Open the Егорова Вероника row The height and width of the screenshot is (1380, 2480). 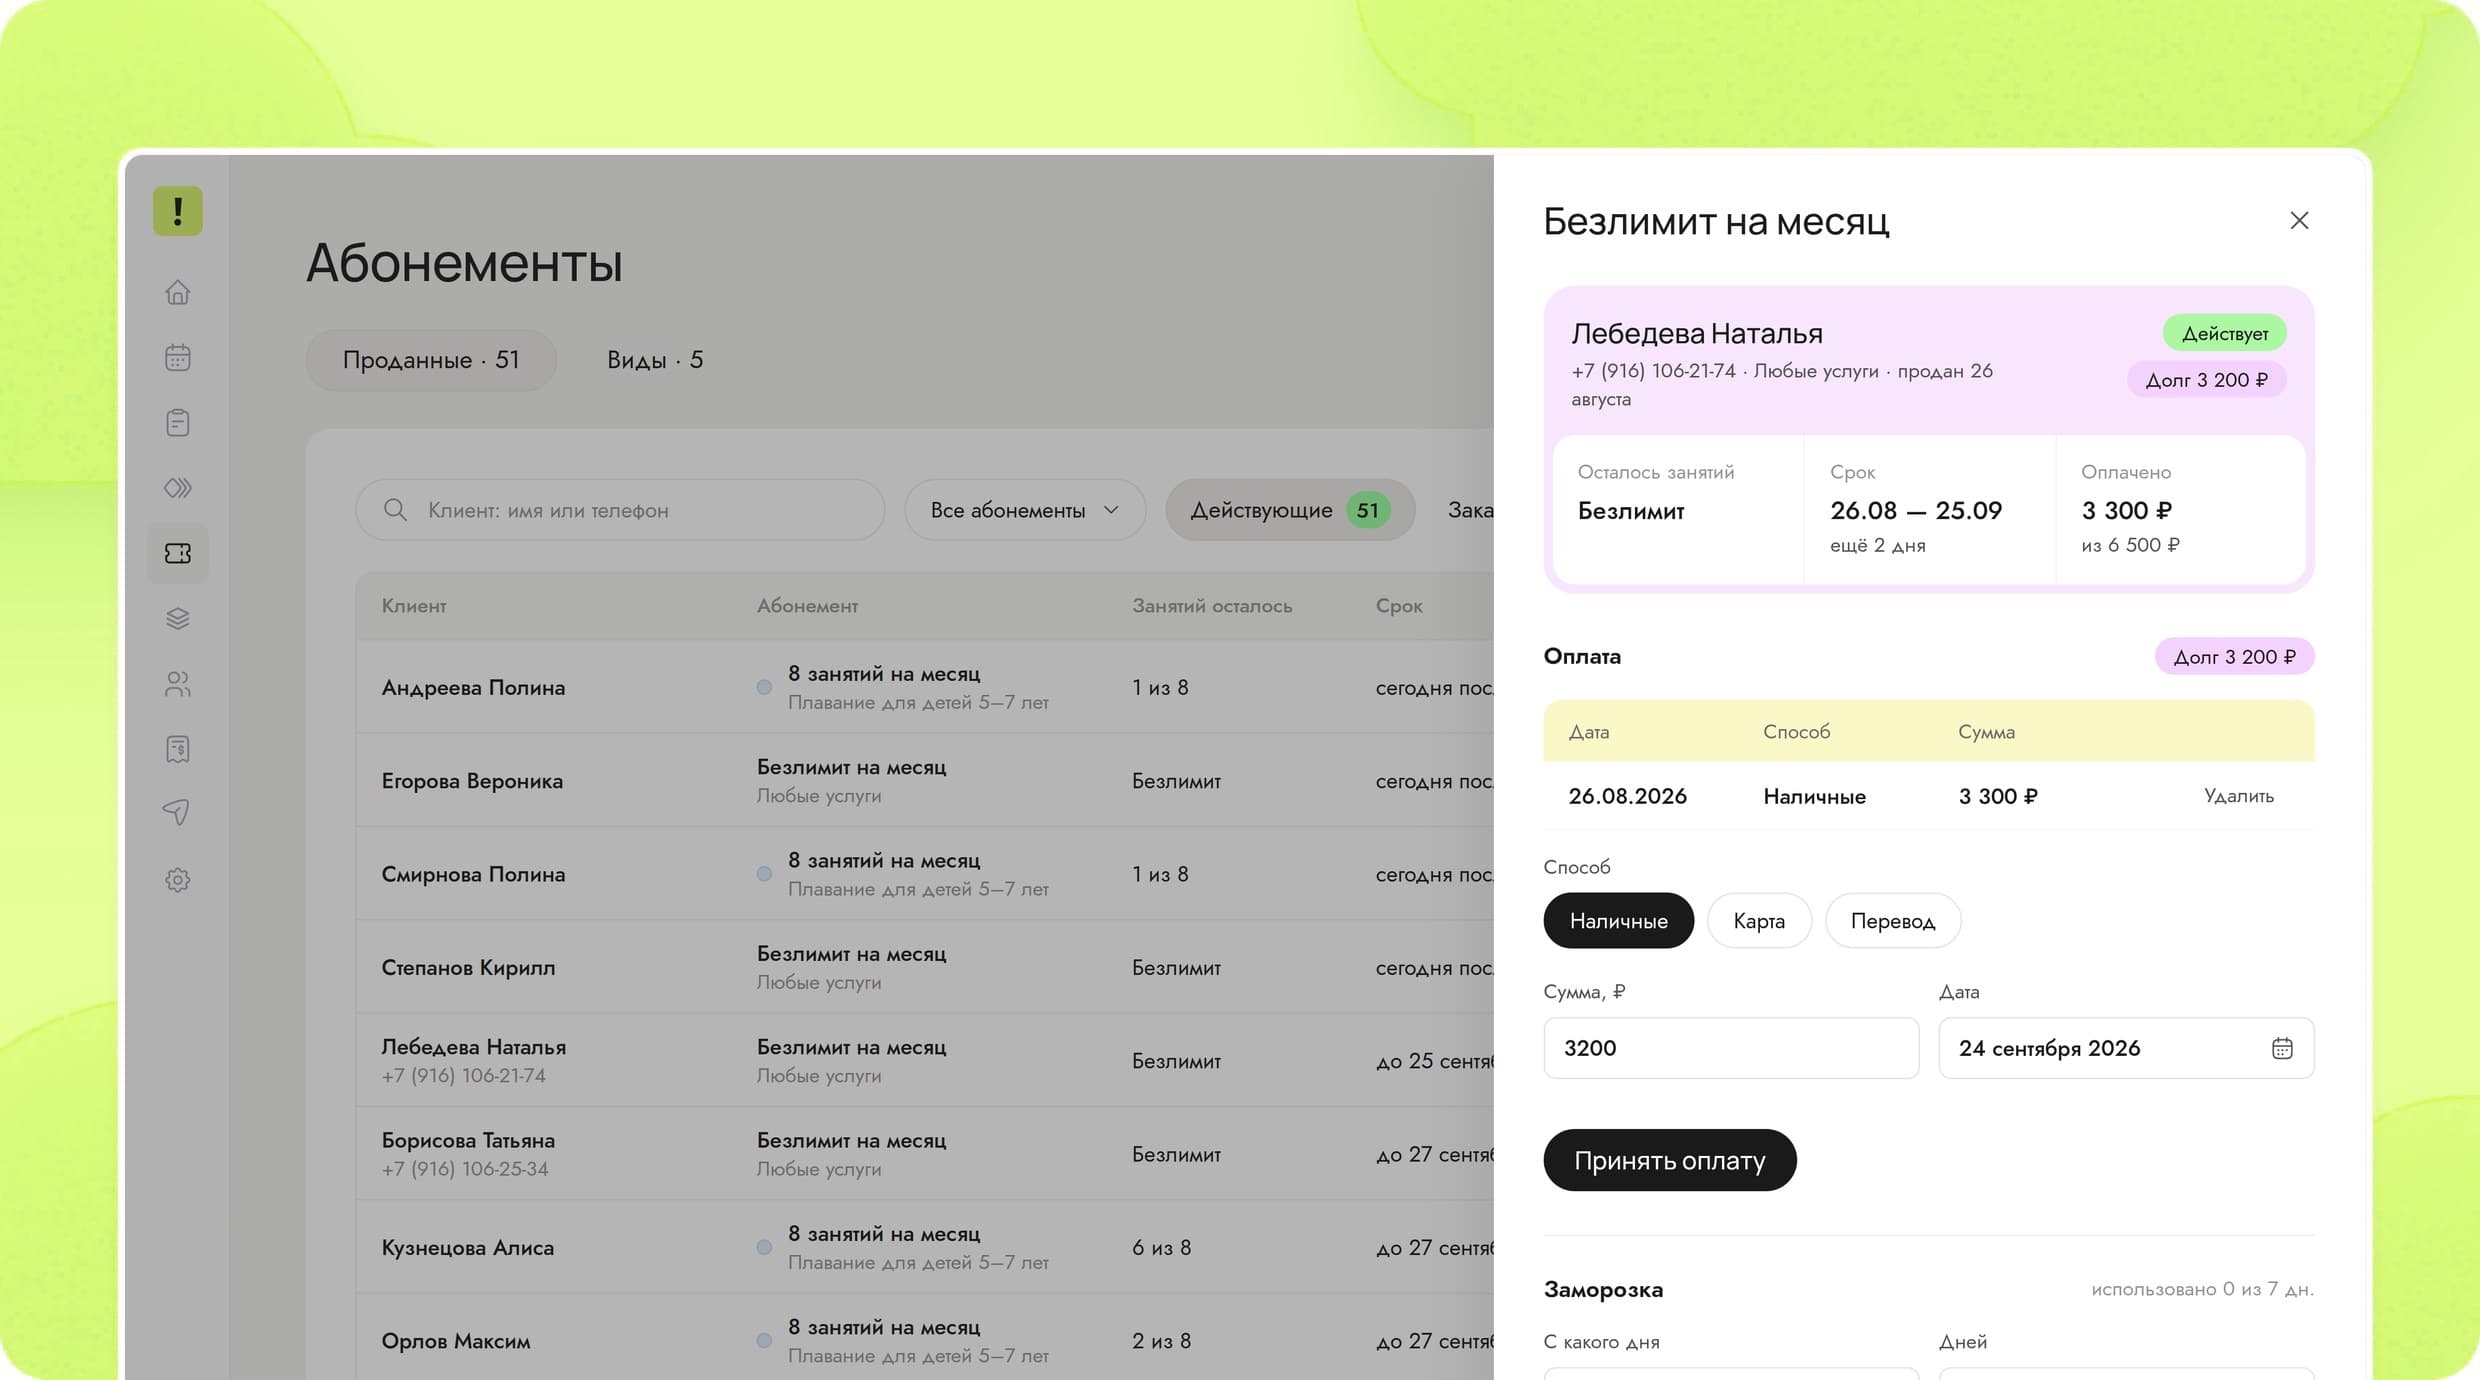925,780
